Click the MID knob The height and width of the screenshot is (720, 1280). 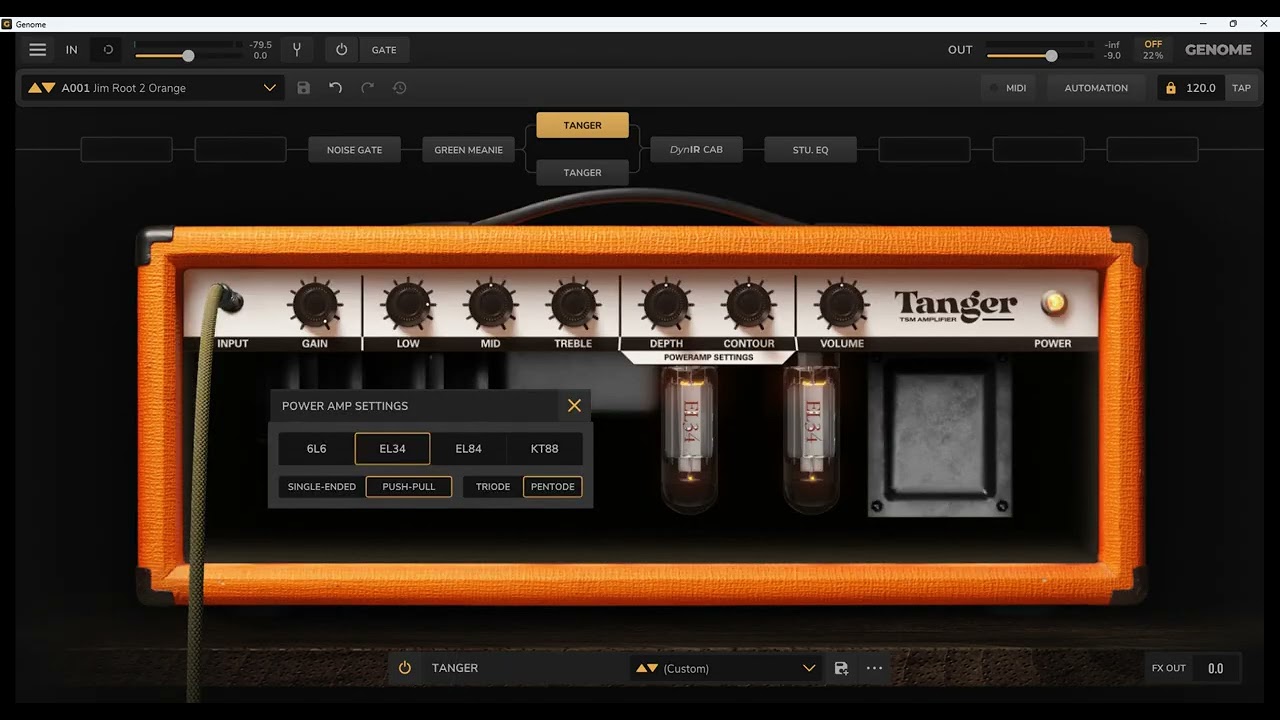(x=490, y=305)
